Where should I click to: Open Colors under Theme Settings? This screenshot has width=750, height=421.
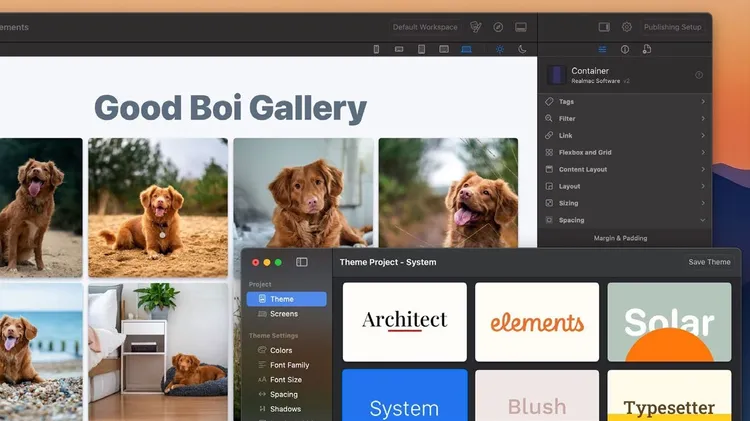(287, 350)
